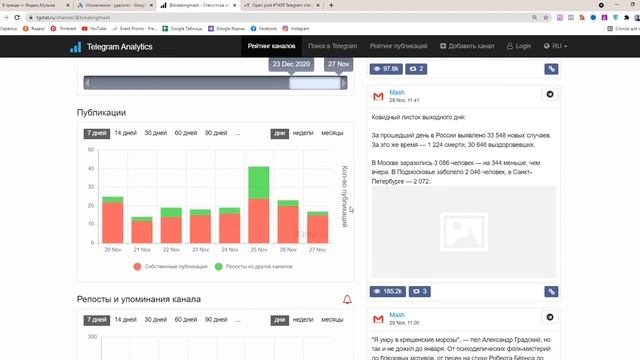The width and height of the screenshot is (640, 360).
Task: Open the Facebook bookmark
Action: point(264,29)
